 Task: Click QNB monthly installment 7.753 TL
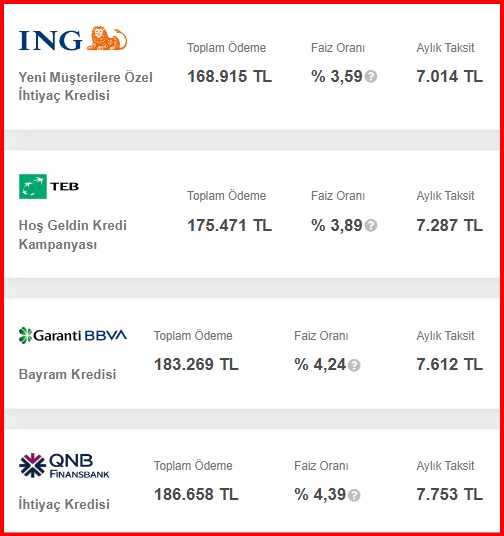[449, 494]
